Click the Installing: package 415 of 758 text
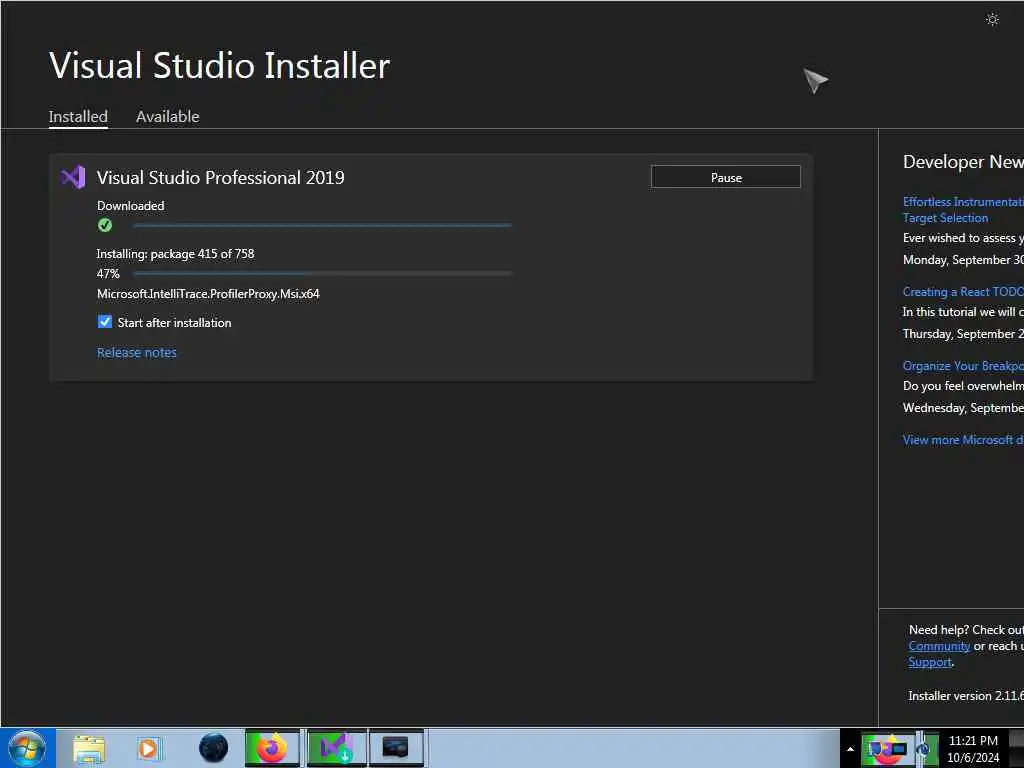This screenshot has width=1024, height=768. [x=176, y=253]
